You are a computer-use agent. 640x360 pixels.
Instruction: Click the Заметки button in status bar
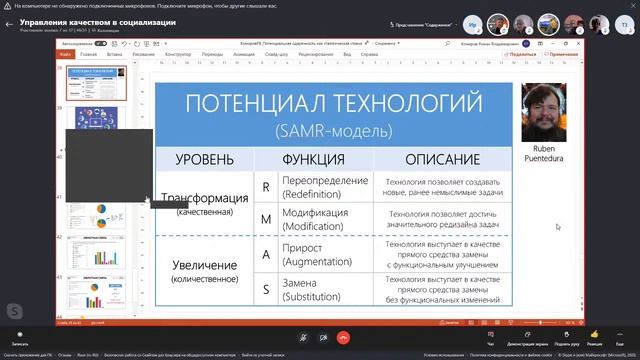click(x=449, y=322)
